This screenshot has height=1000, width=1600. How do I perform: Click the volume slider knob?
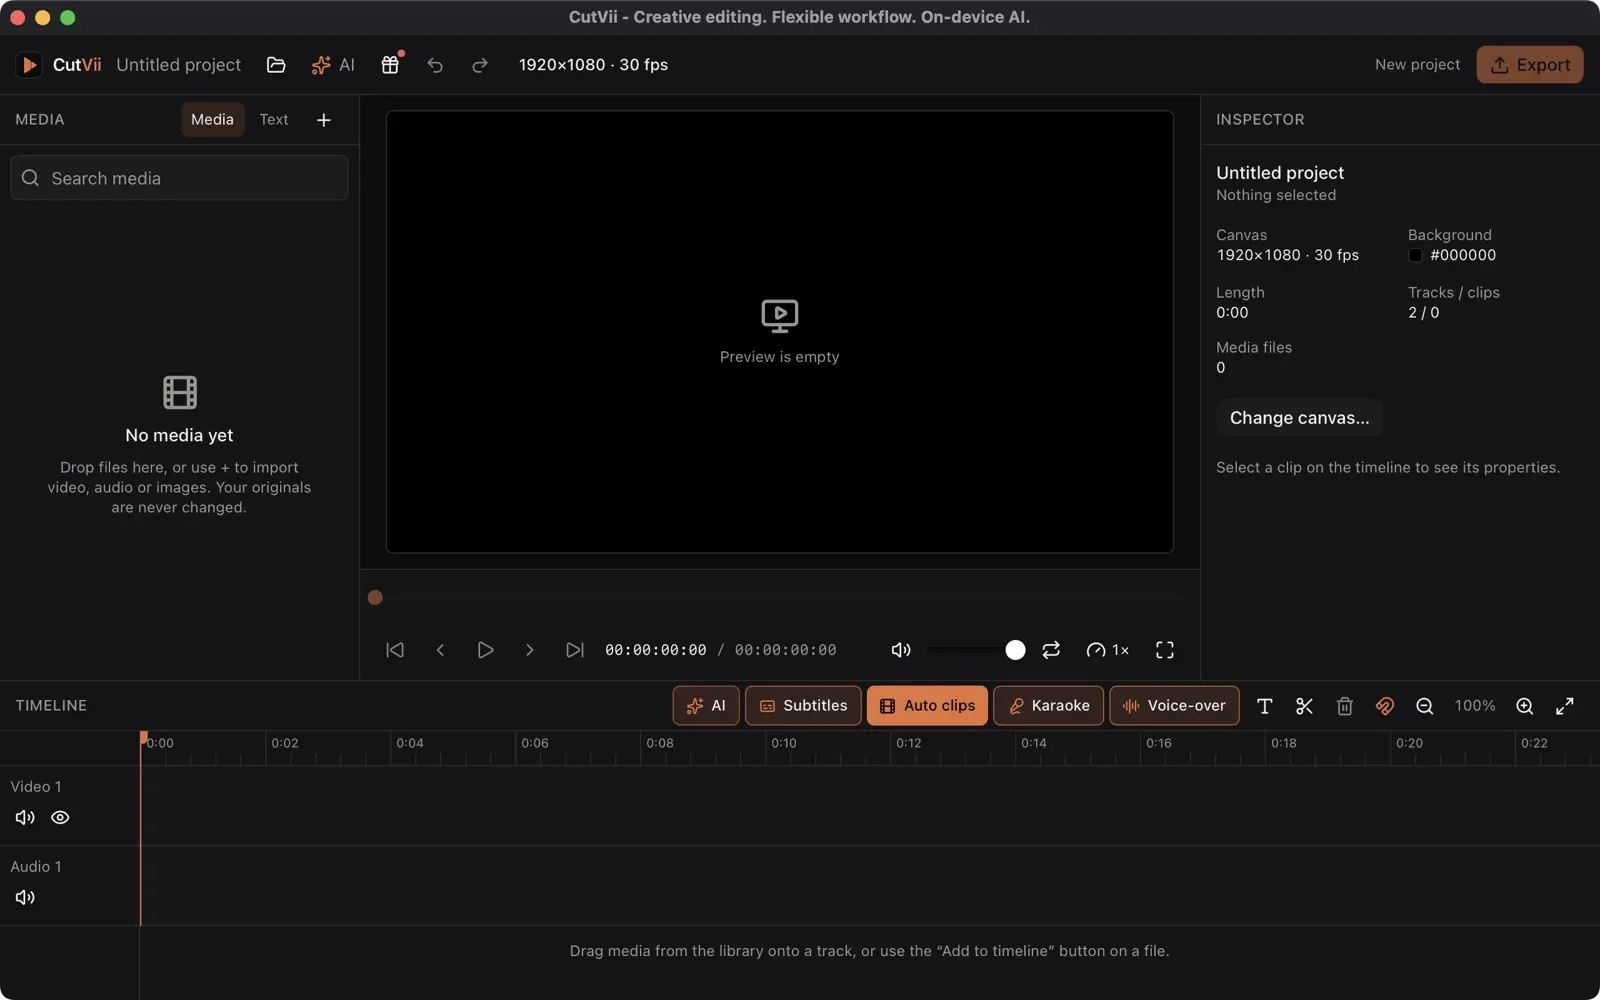(1015, 650)
